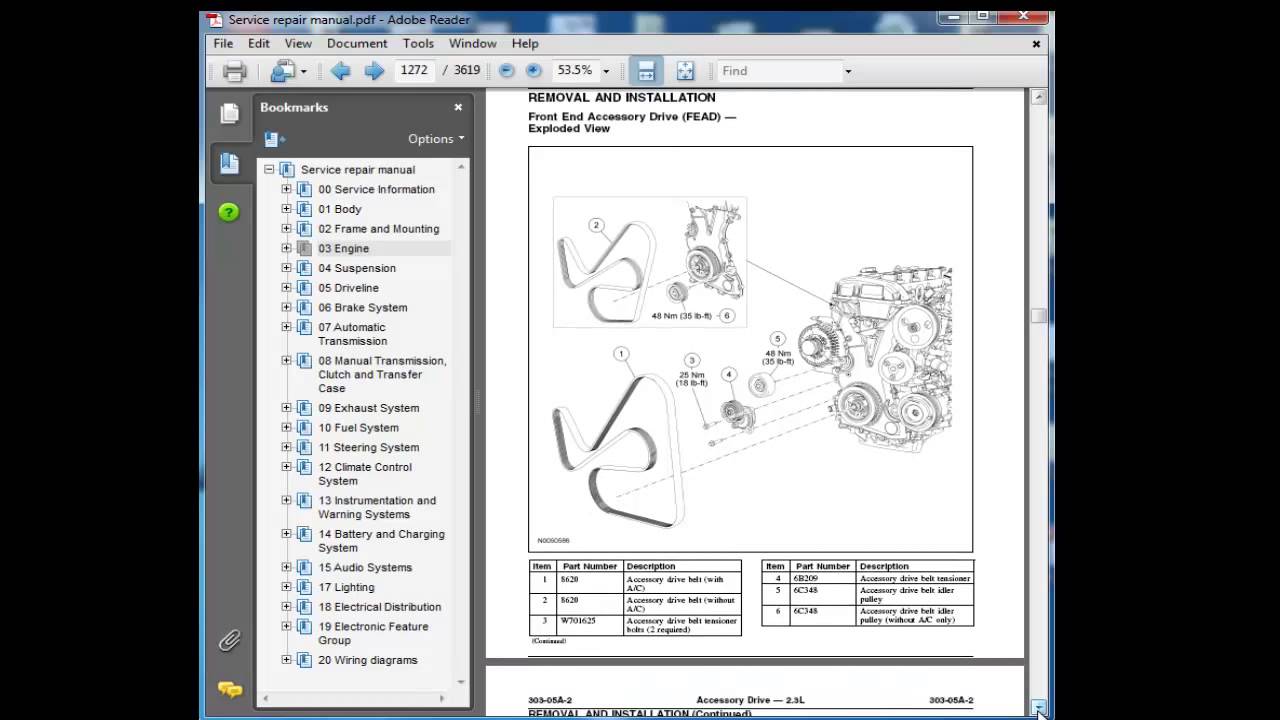Select the 20 Wiring diagrams bookmark
This screenshot has width=1280, height=720.
(368, 660)
